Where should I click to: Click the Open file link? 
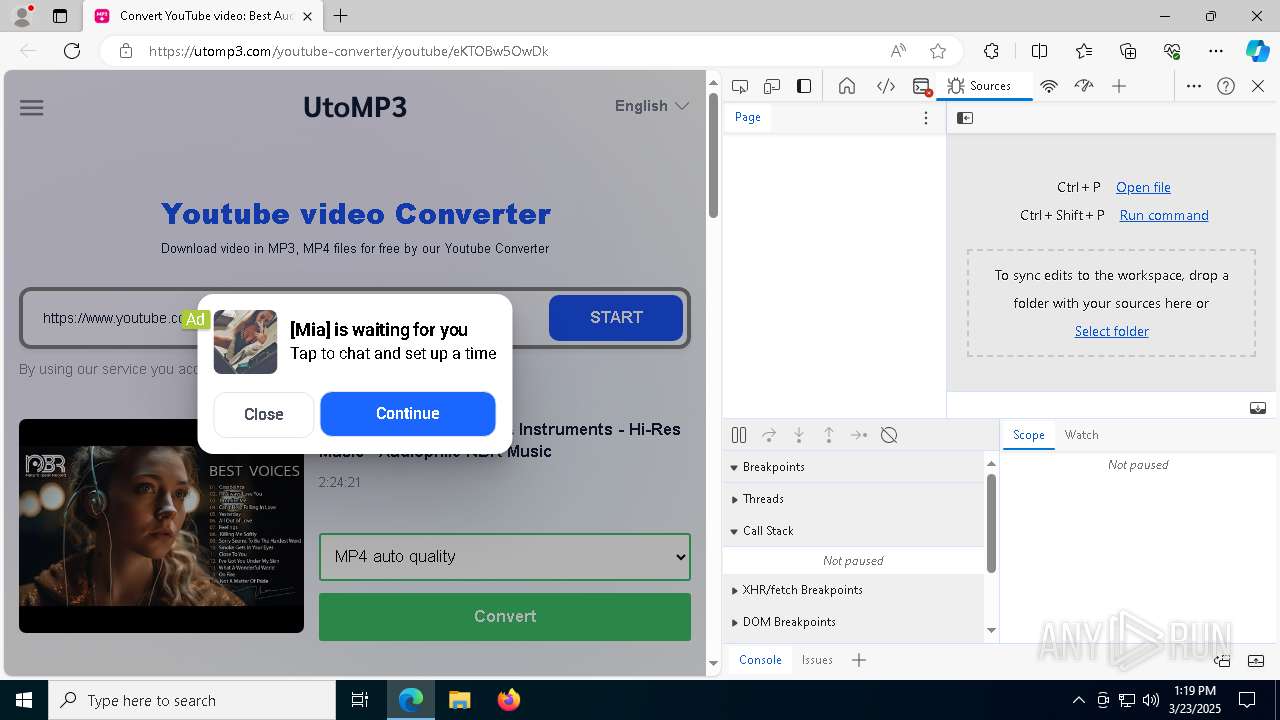1143,187
